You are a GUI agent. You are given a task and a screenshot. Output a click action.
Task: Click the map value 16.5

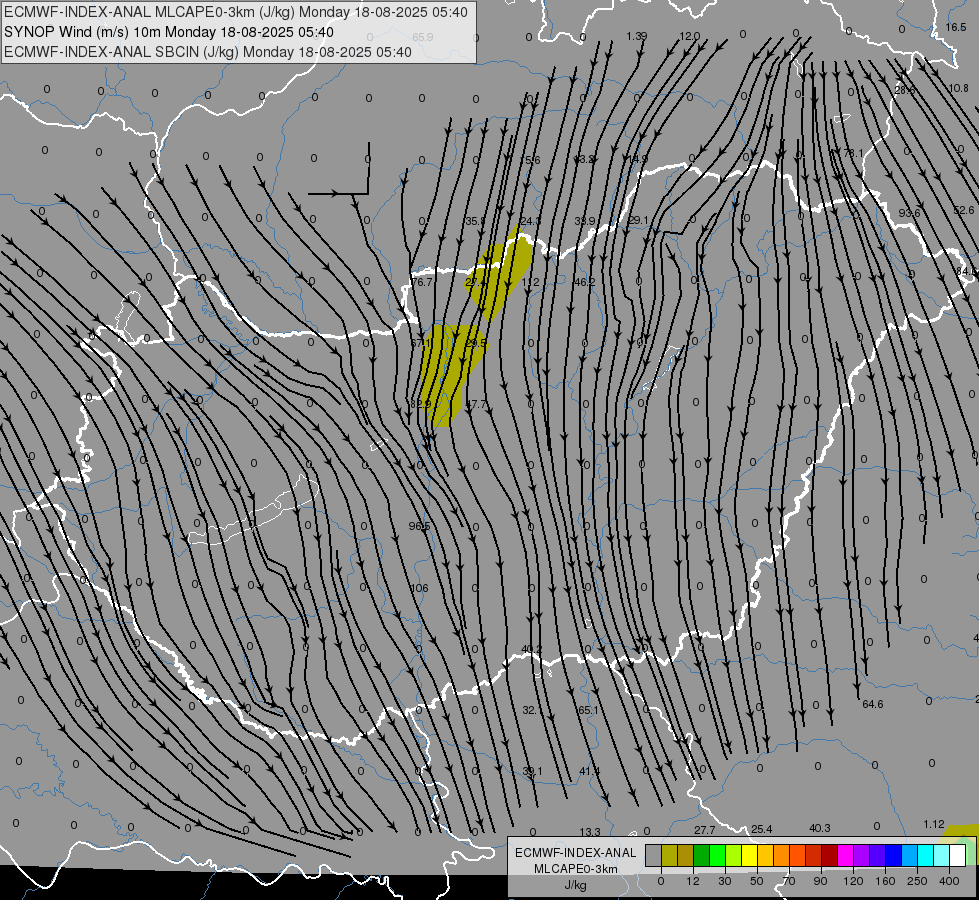click(956, 27)
